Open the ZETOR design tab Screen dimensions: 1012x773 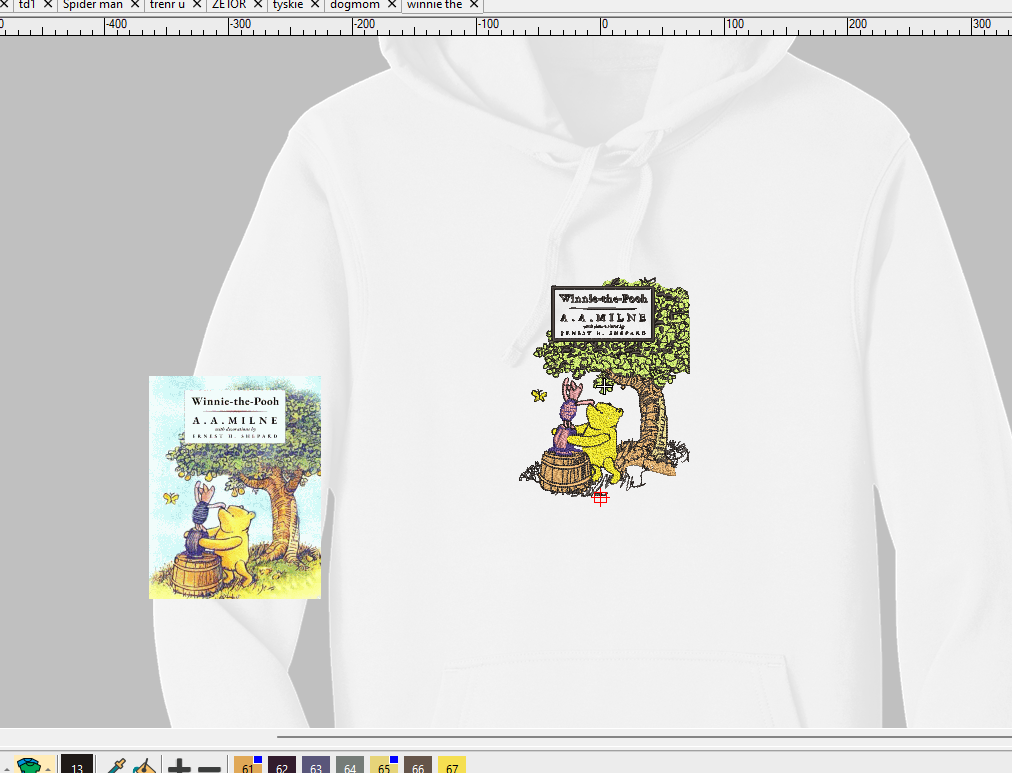229,5
